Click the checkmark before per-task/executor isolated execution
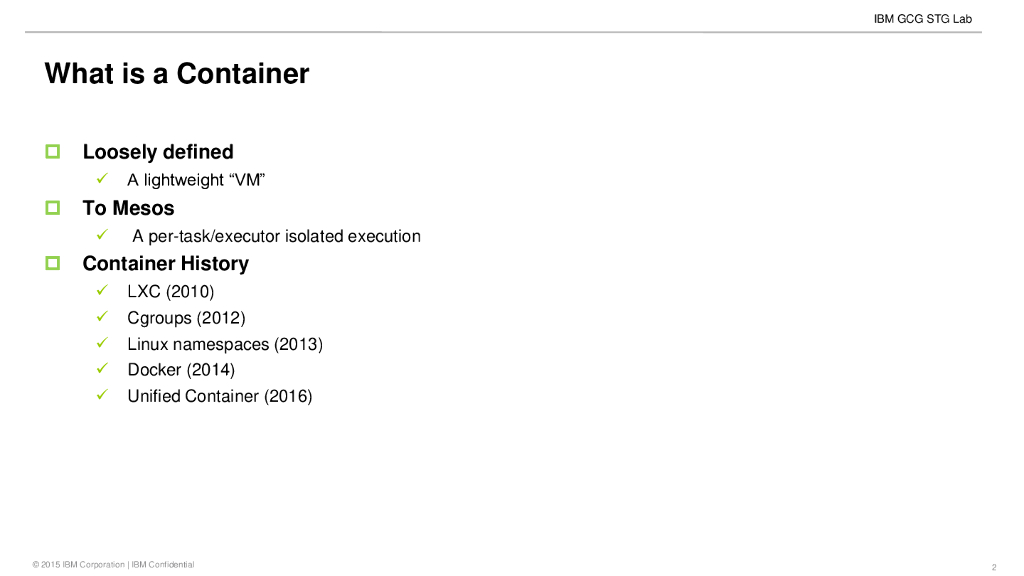The height and width of the screenshot is (576, 1024). (x=102, y=235)
